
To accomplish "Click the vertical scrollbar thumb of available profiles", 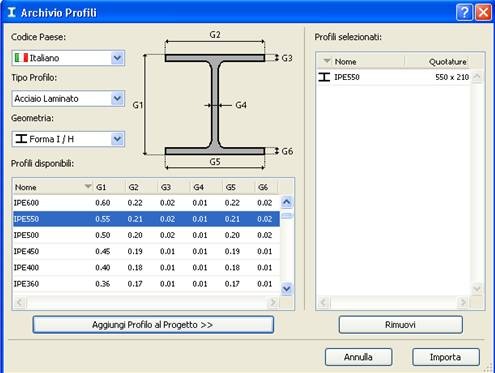I will click(287, 216).
